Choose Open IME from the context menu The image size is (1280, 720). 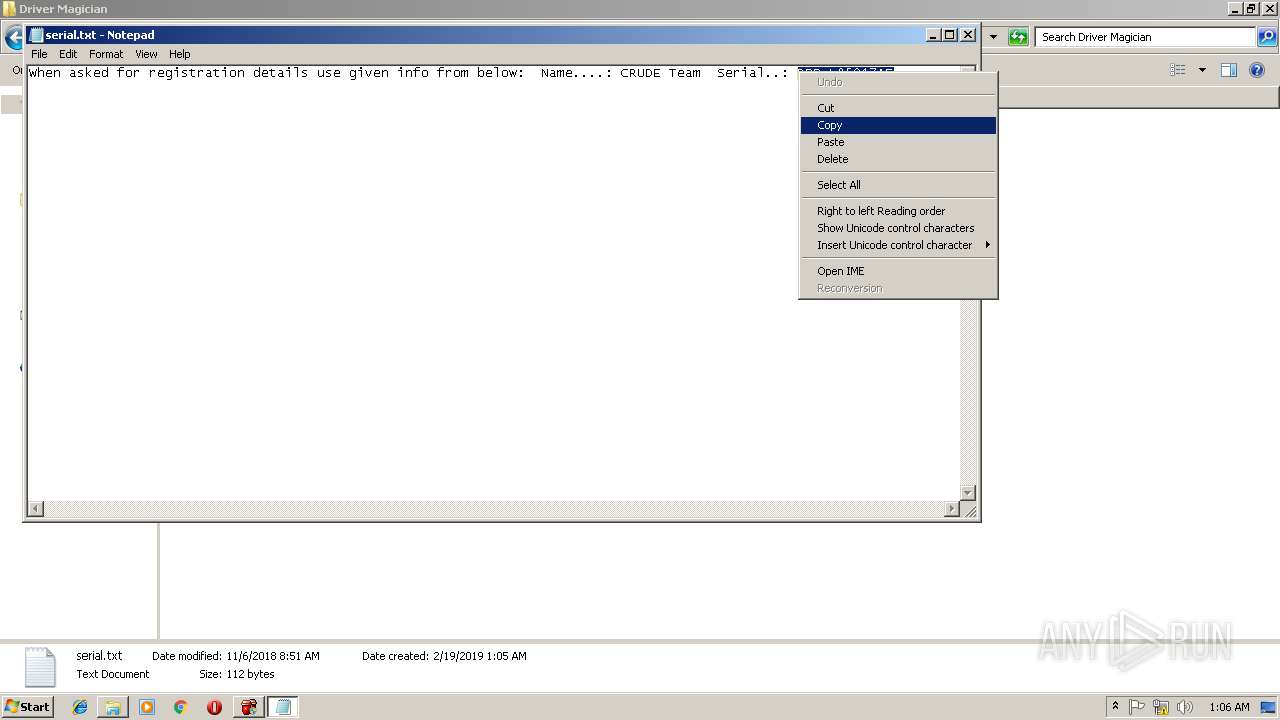(x=898, y=271)
